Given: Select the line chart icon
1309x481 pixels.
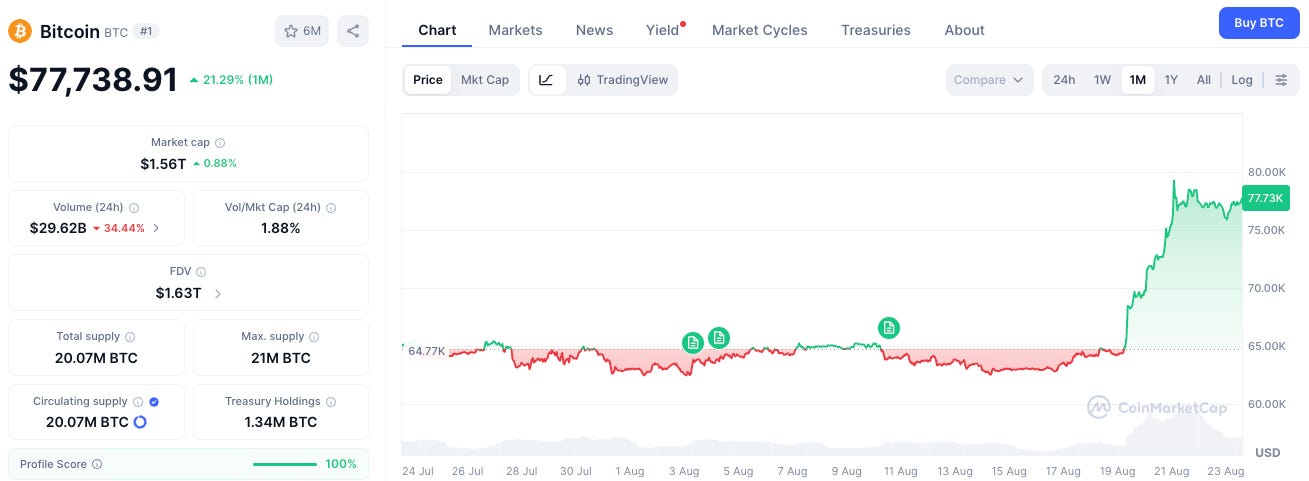Looking at the screenshot, I should [547, 80].
